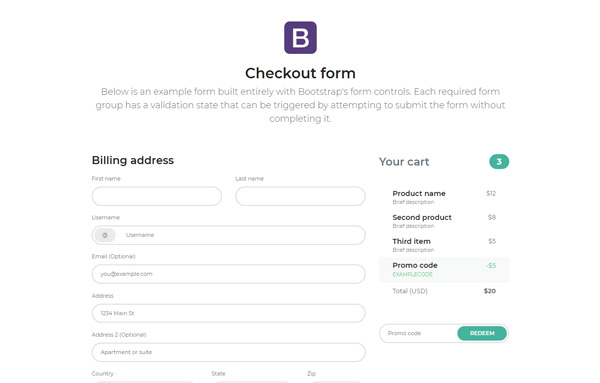Click the Bootstrap B logo
This screenshot has height=383, width=600.
coord(300,37)
